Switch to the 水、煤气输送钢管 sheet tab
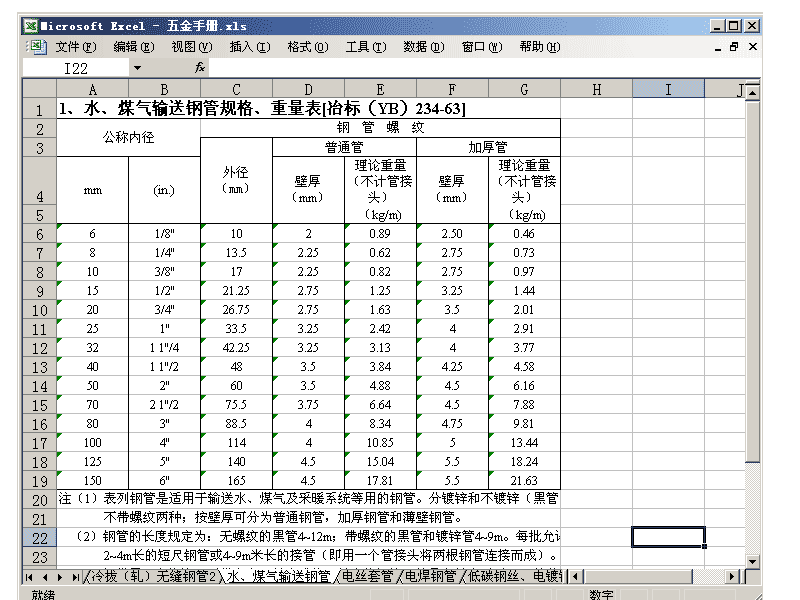800x600 pixels. (x=279, y=576)
